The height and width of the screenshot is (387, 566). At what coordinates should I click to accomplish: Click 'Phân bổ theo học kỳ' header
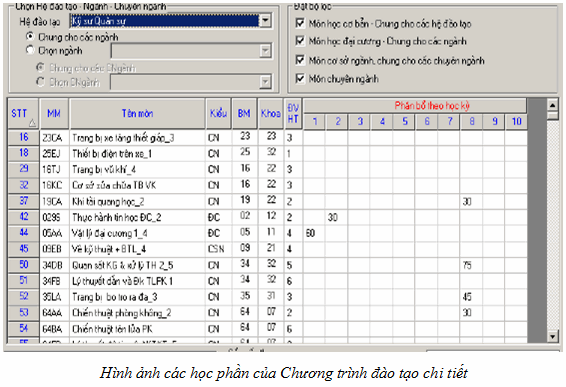(x=414, y=106)
